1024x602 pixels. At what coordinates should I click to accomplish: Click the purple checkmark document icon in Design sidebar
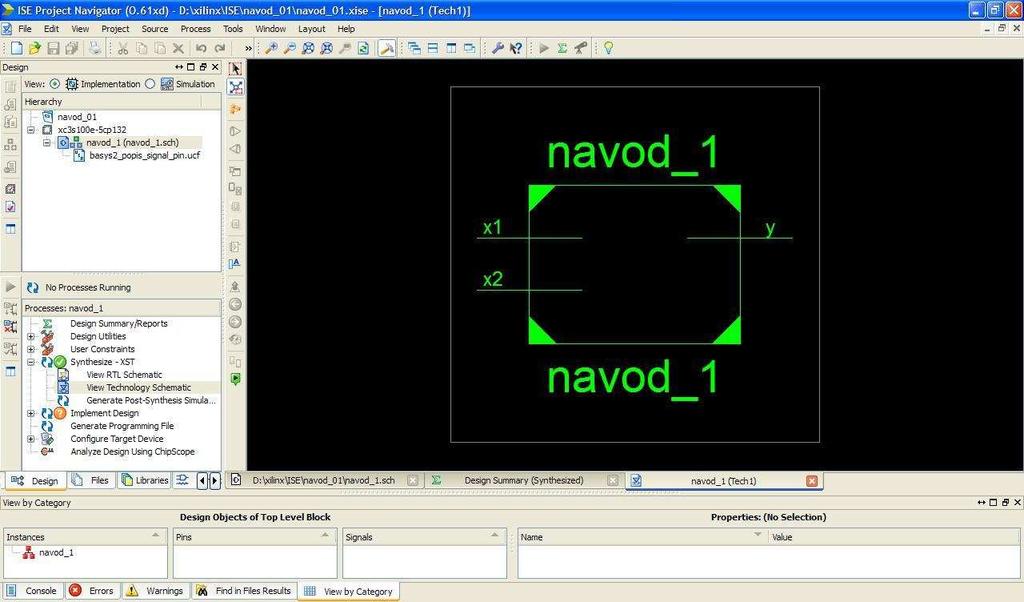point(10,207)
